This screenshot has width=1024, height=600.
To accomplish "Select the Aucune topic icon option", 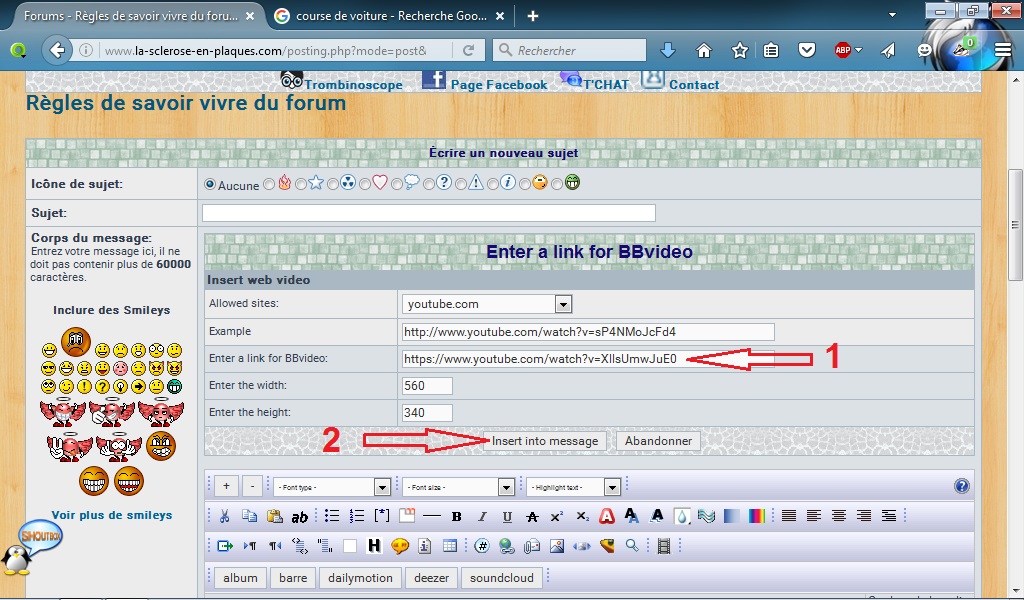I will 210,185.
